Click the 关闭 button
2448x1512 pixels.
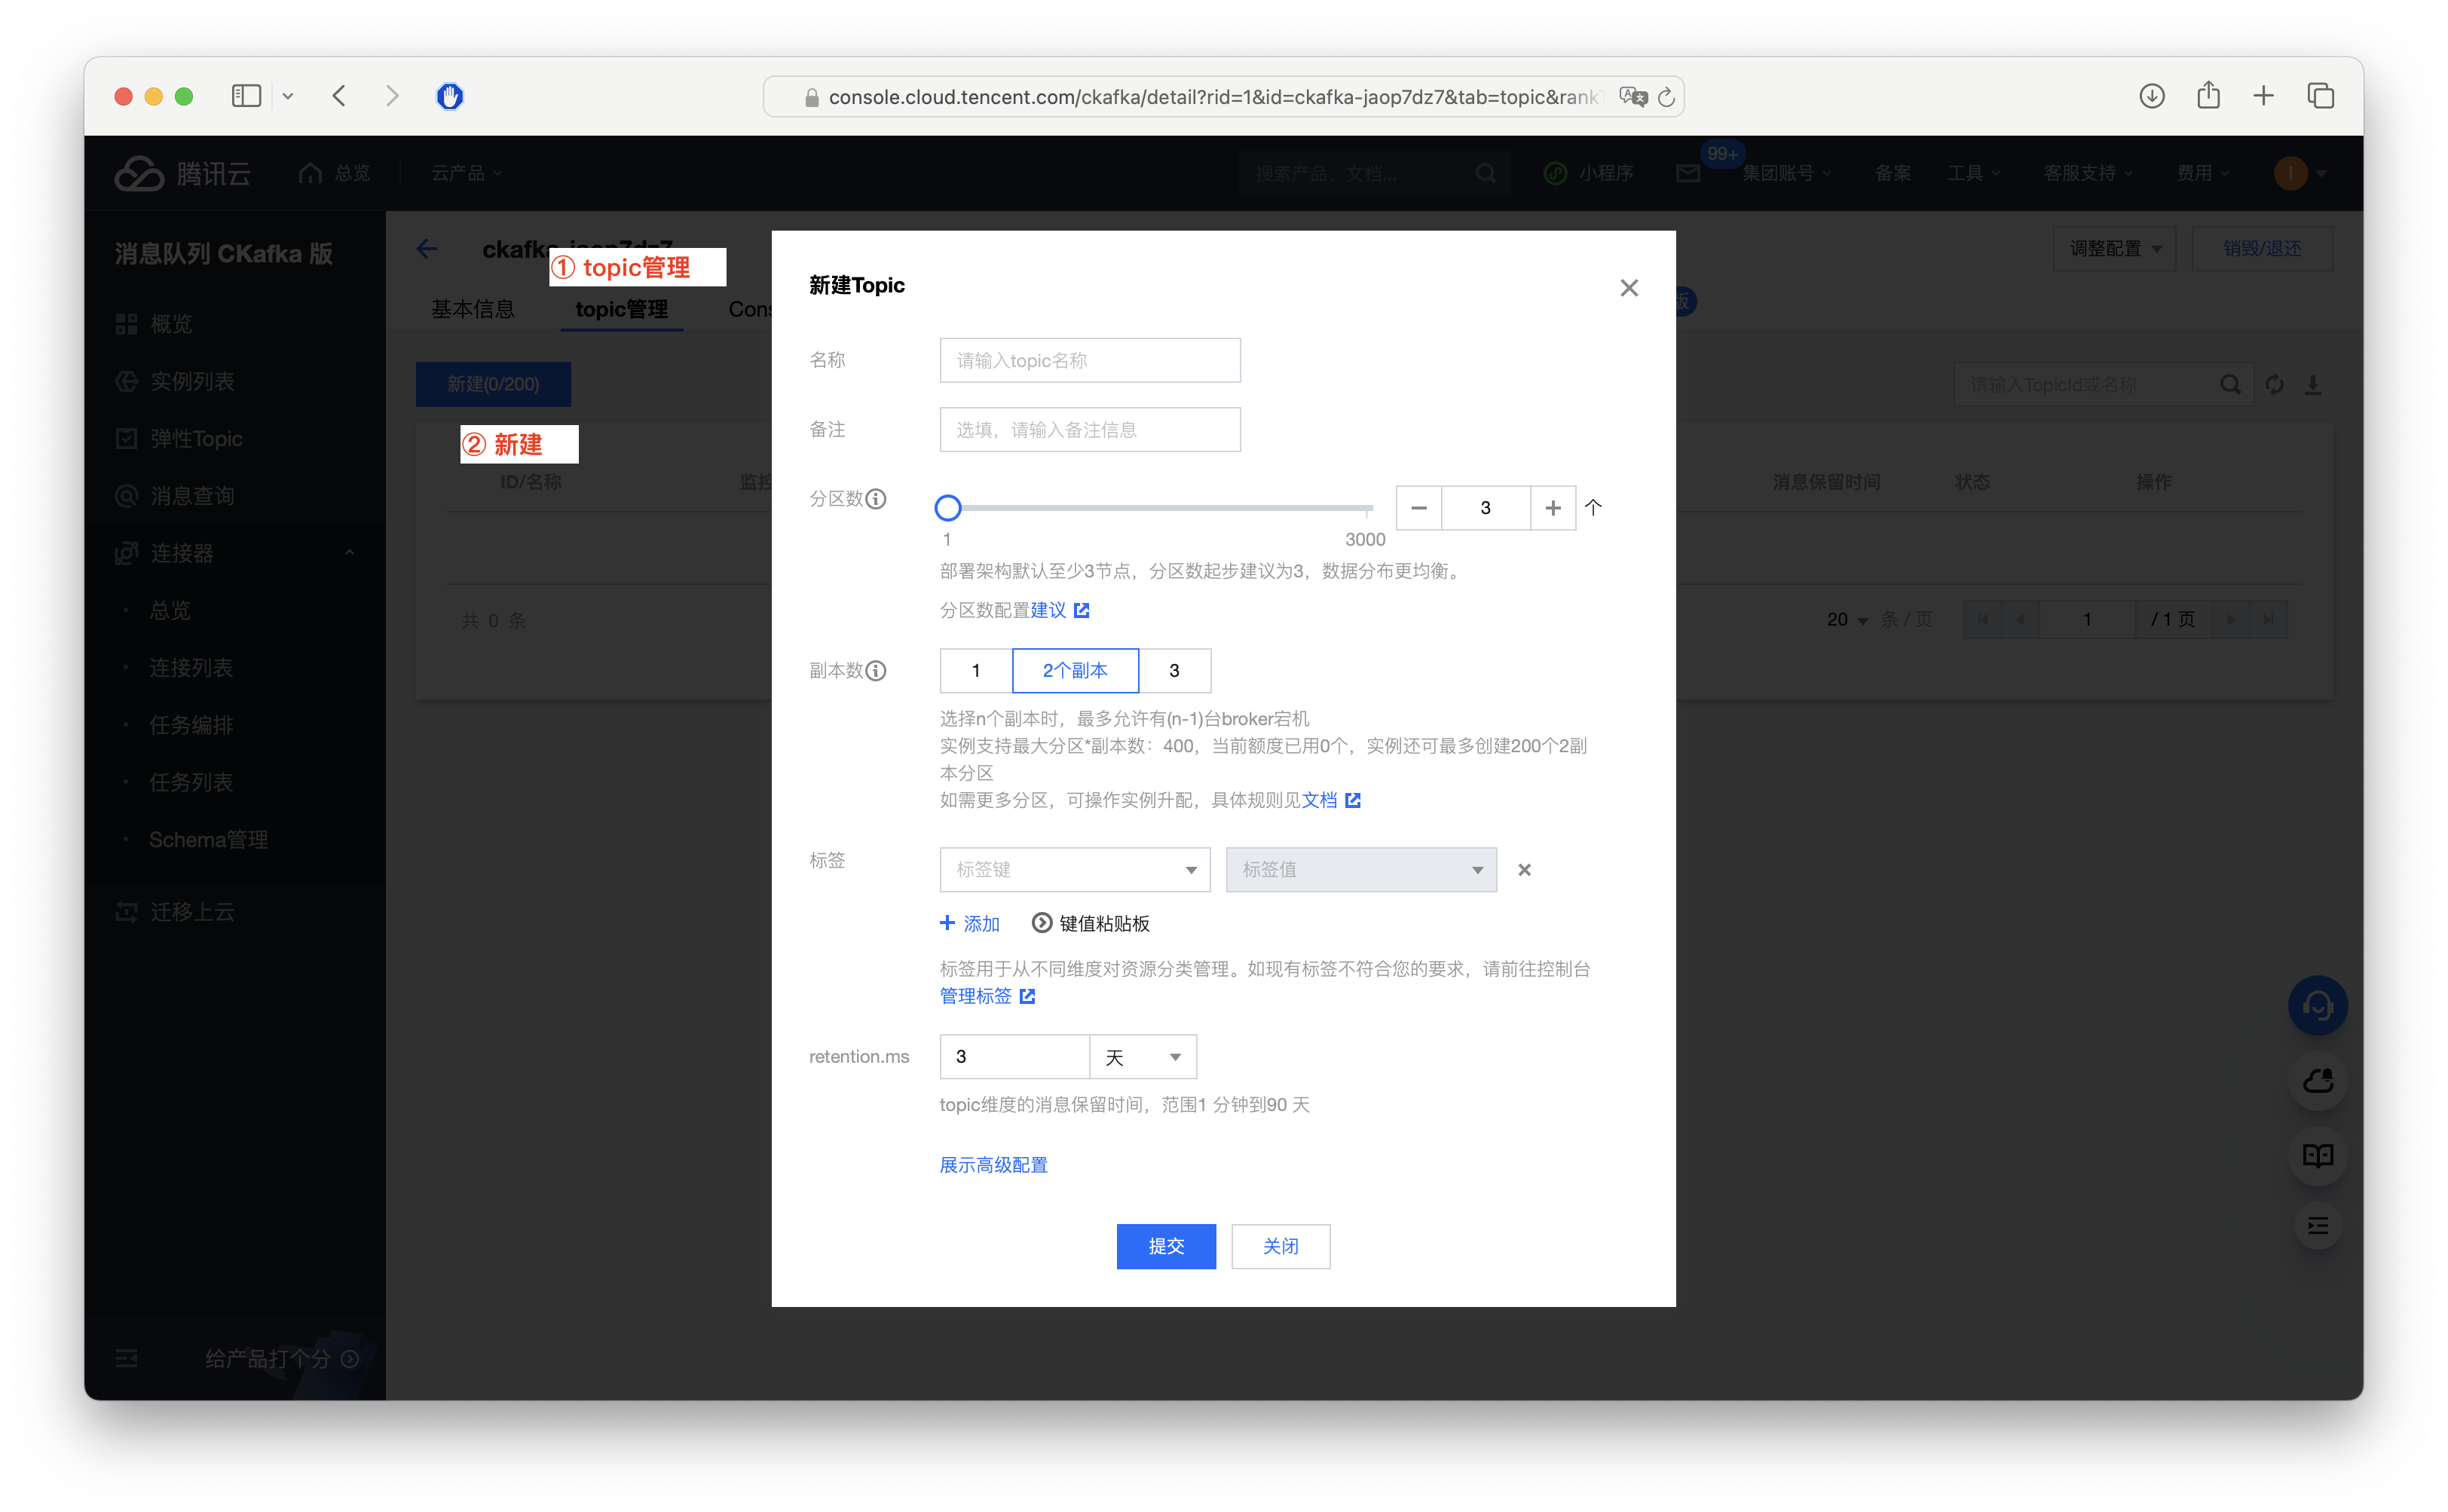(x=1280, y=1246)
